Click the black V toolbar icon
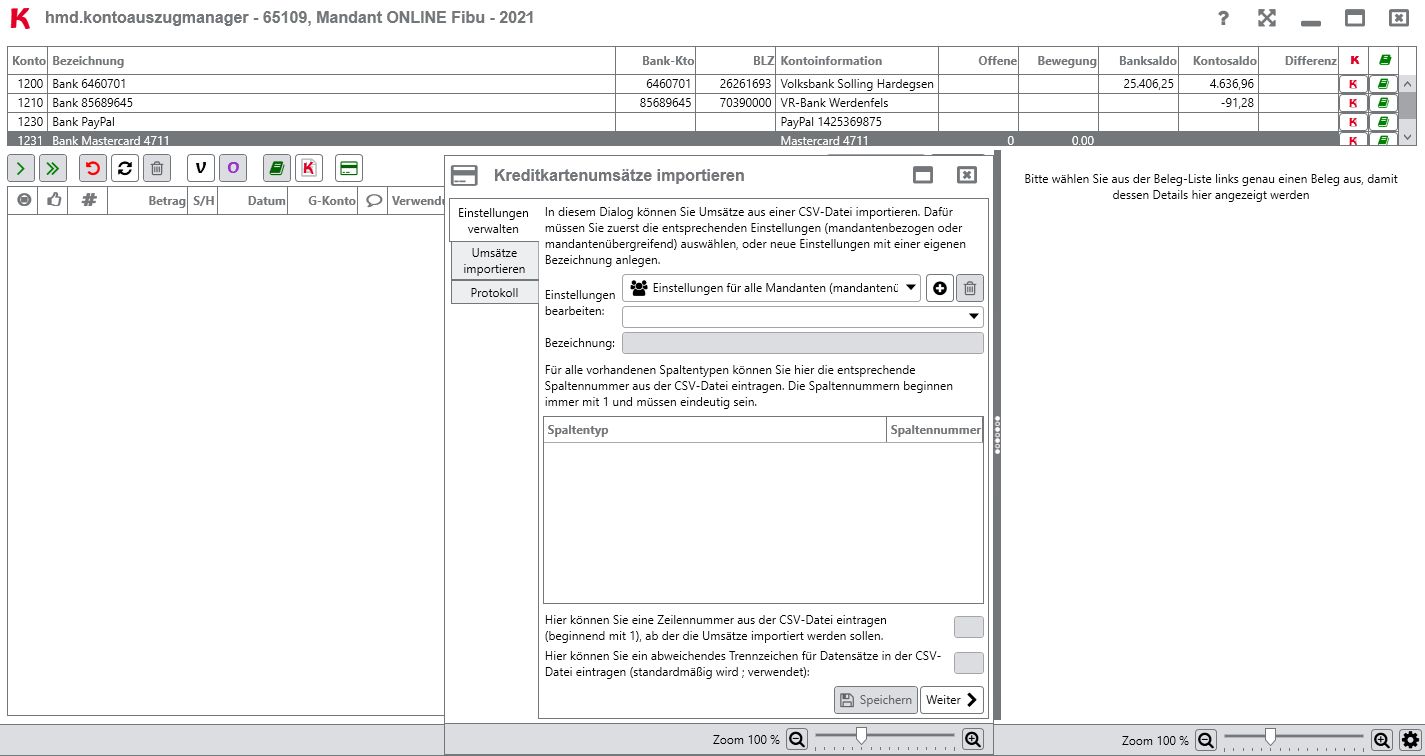The height and width of the screenshot is (756, 1425). click(x=200, y=167)
